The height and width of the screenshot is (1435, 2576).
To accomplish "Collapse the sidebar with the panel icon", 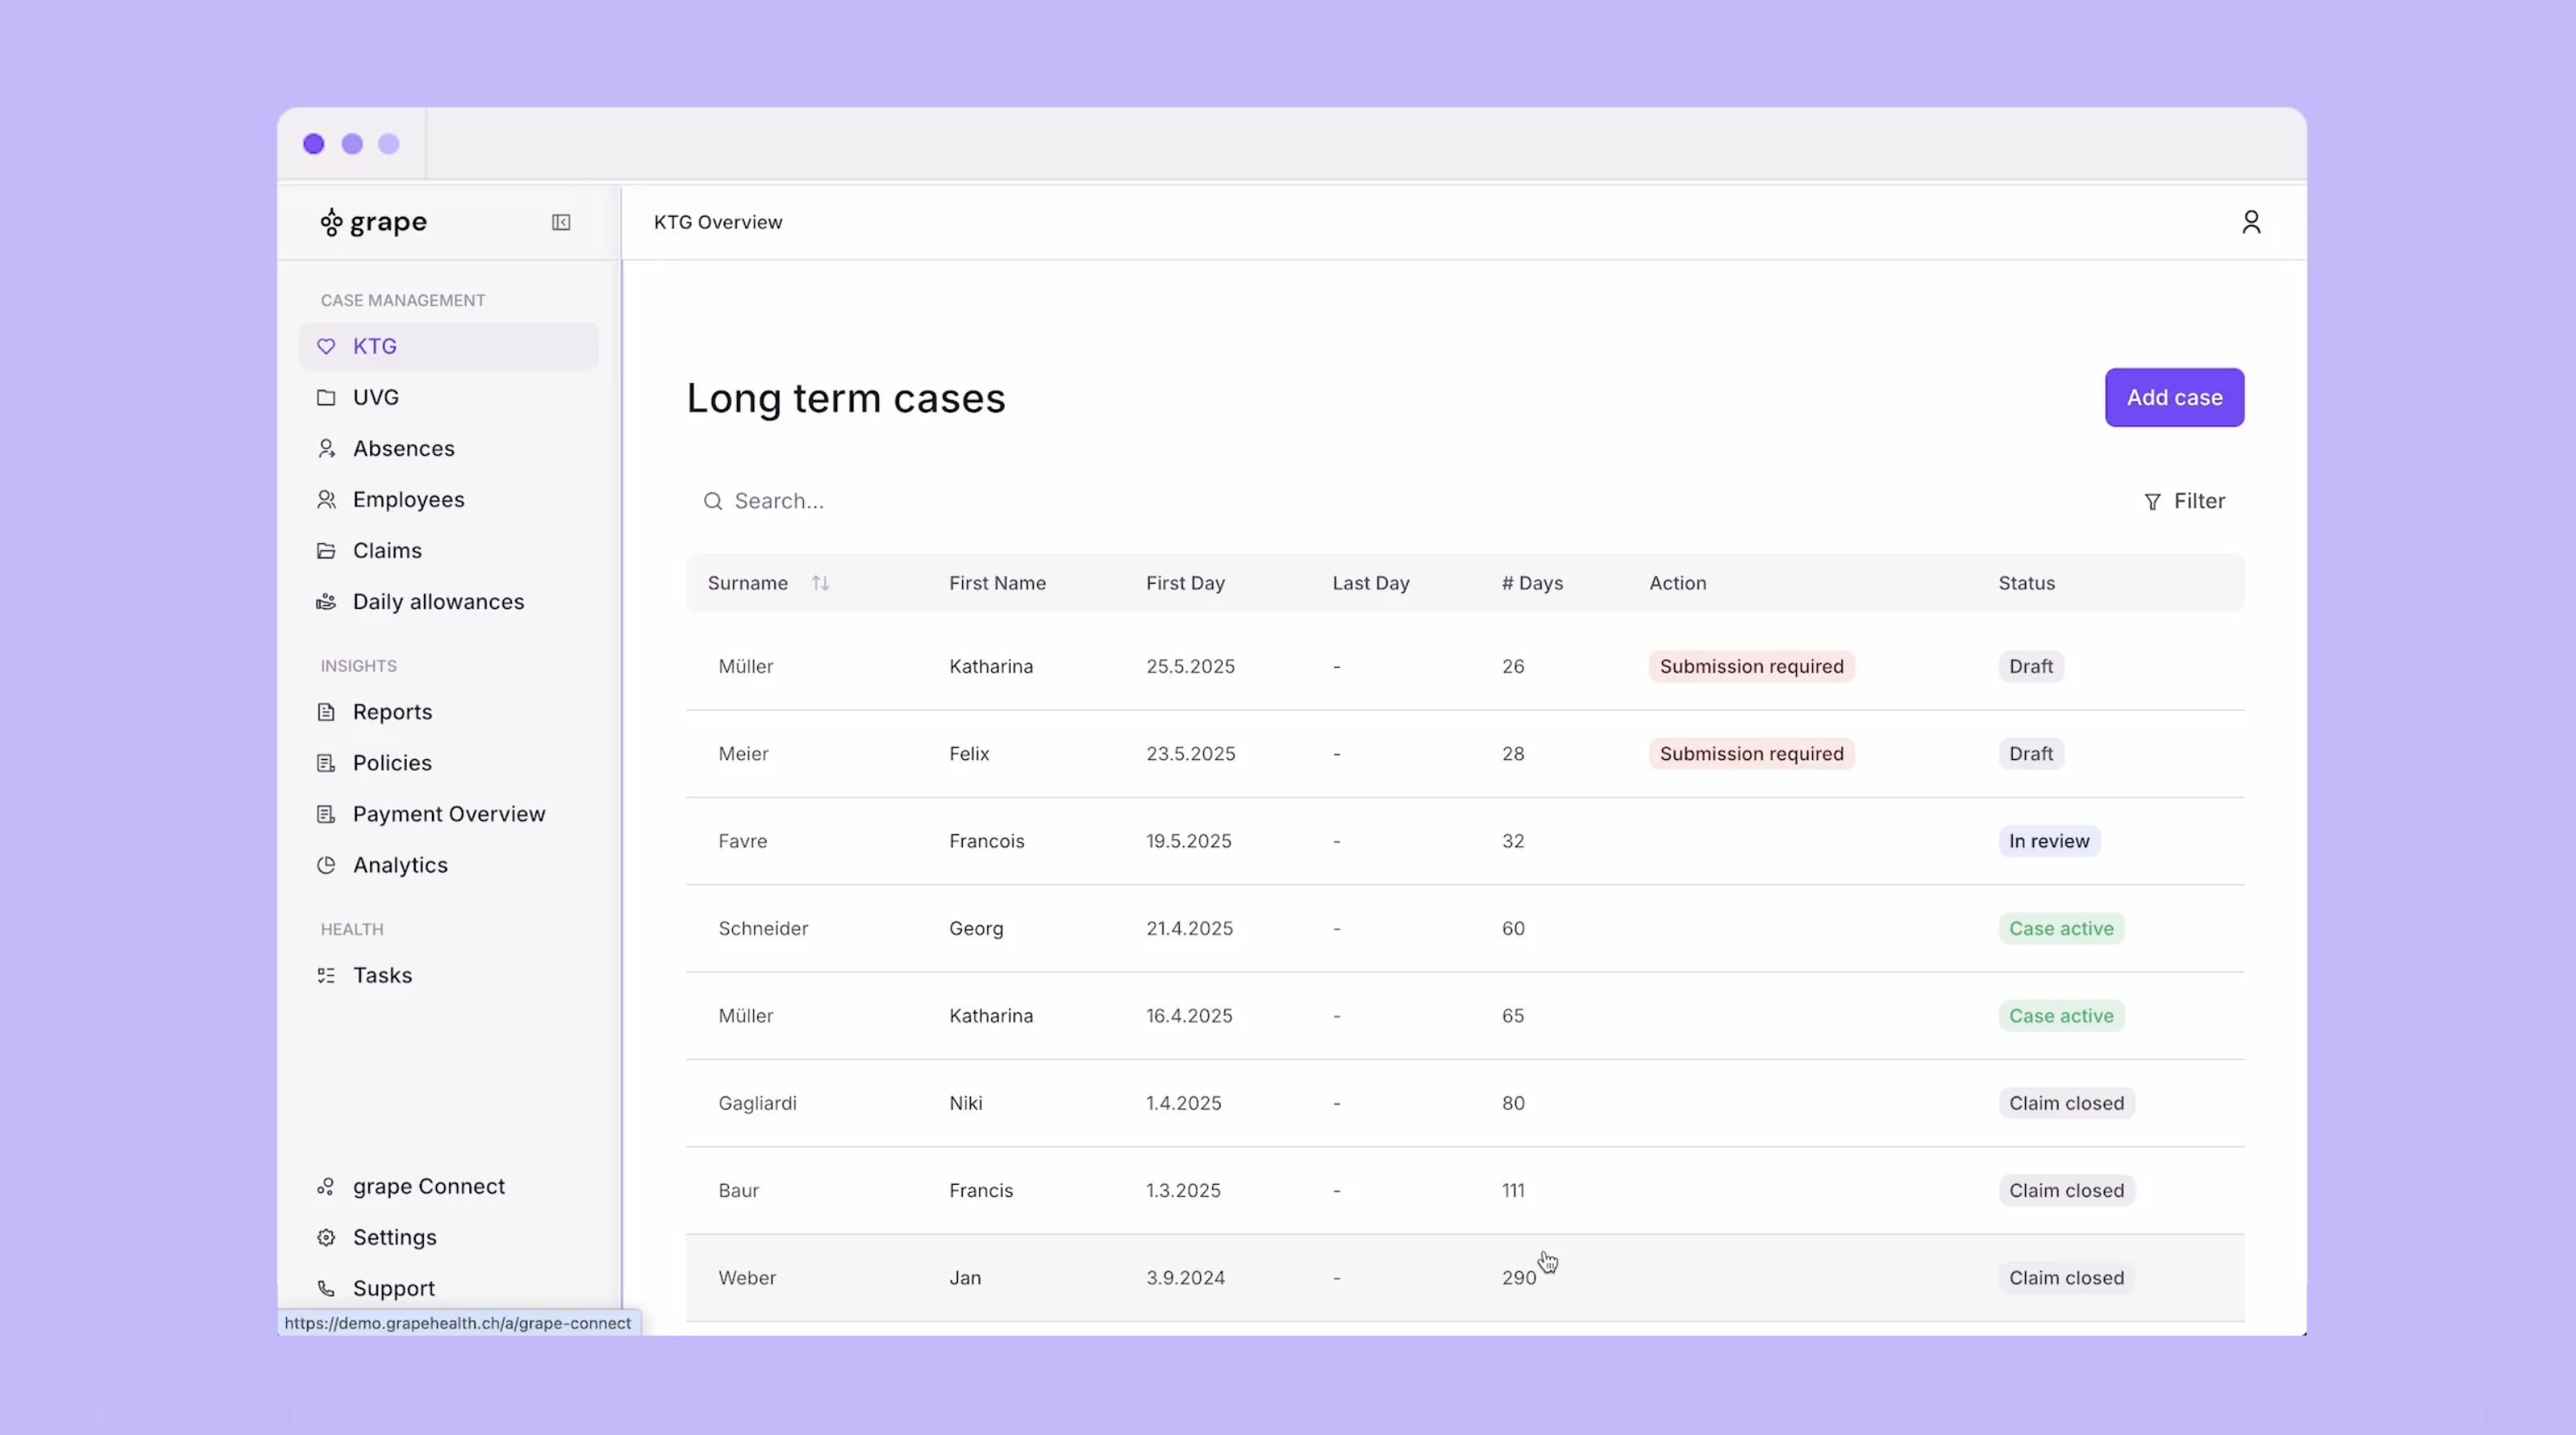I will coord(561,222).
